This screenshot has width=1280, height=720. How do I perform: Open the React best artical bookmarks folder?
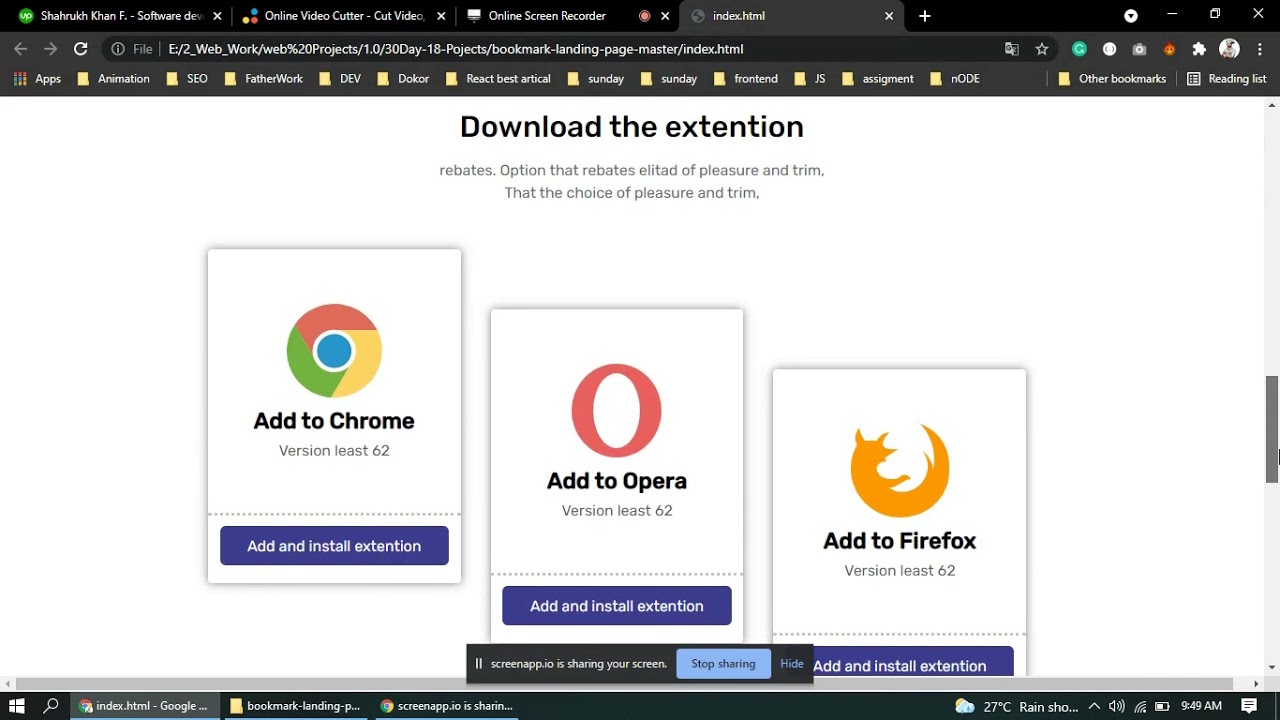pos(497,79)
